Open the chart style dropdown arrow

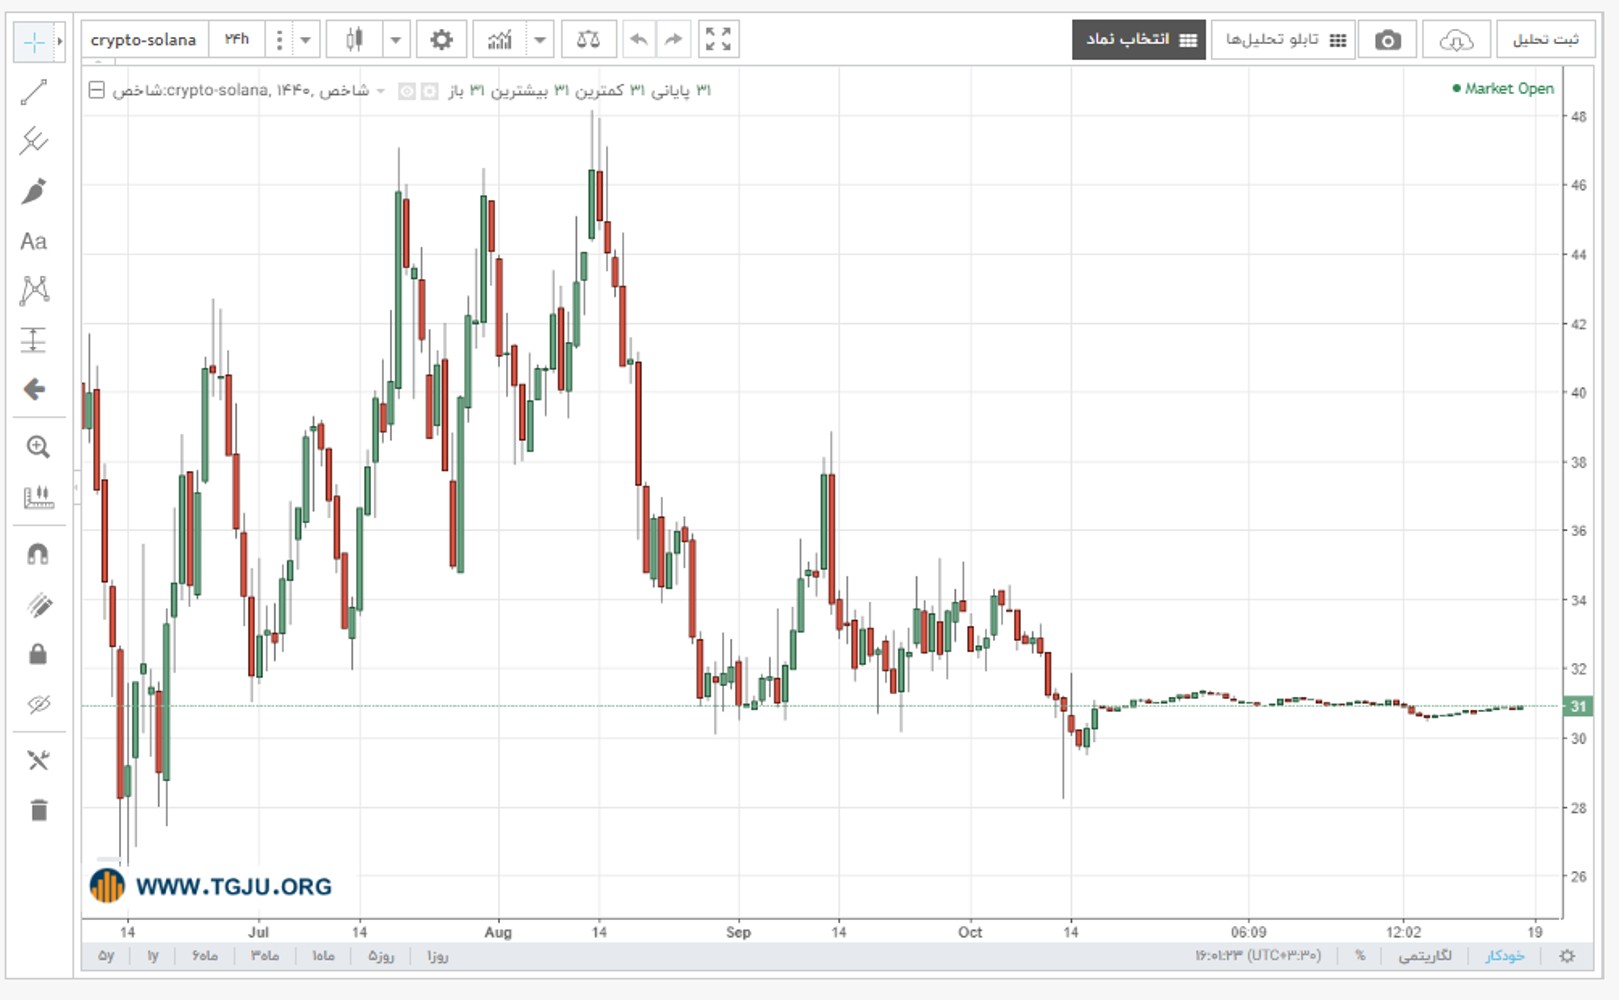pos(396,40)
